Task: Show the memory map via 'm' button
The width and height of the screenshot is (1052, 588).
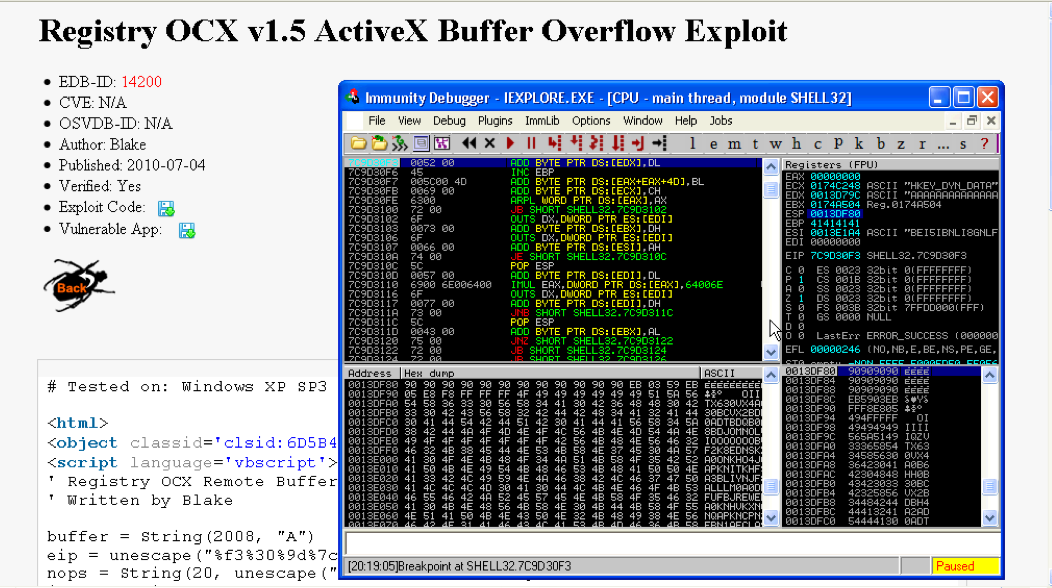Action: pos(735,143)
